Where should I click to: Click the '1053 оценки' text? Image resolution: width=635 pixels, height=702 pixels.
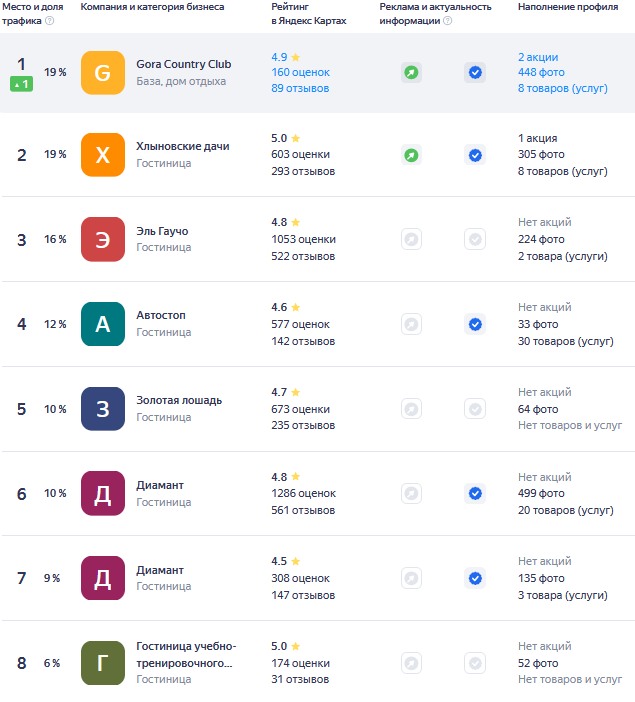coord(304,239)
